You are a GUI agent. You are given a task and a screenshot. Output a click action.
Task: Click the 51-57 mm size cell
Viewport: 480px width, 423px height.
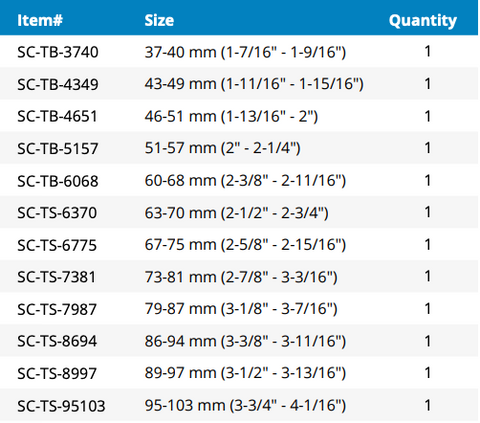pos(223,148)
